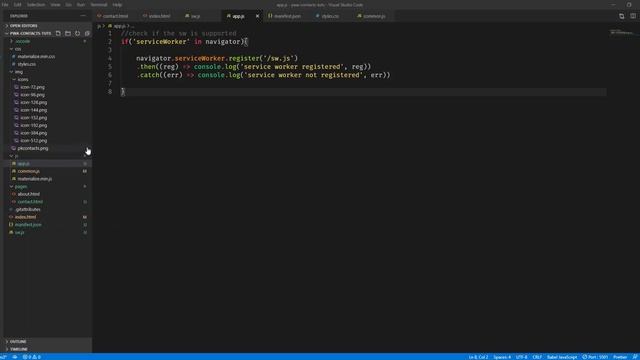Open the View menu
This screenshot has width=640, height=360.
(55, 5)
